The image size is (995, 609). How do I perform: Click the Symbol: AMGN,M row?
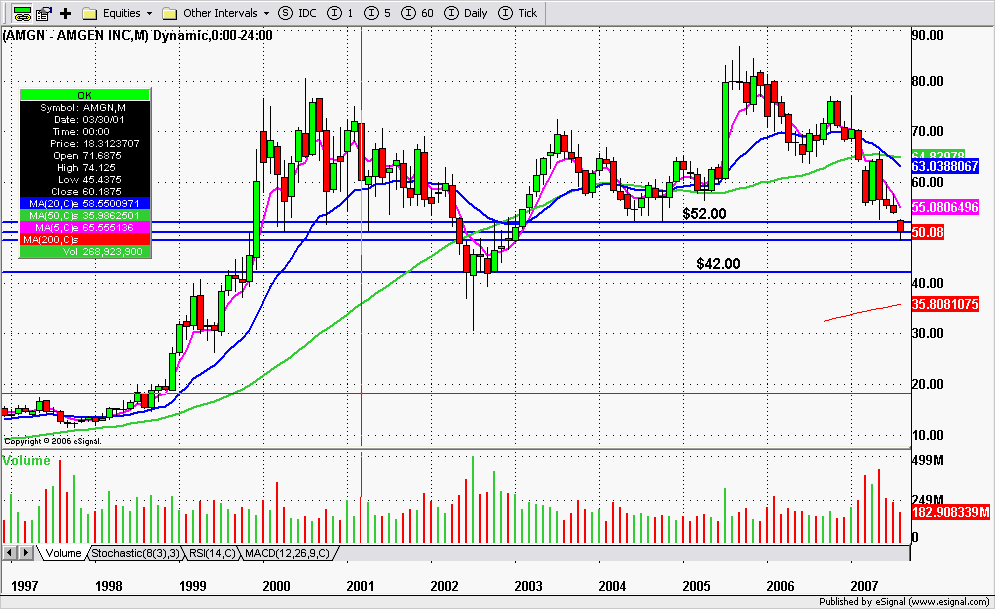[85, 108]
